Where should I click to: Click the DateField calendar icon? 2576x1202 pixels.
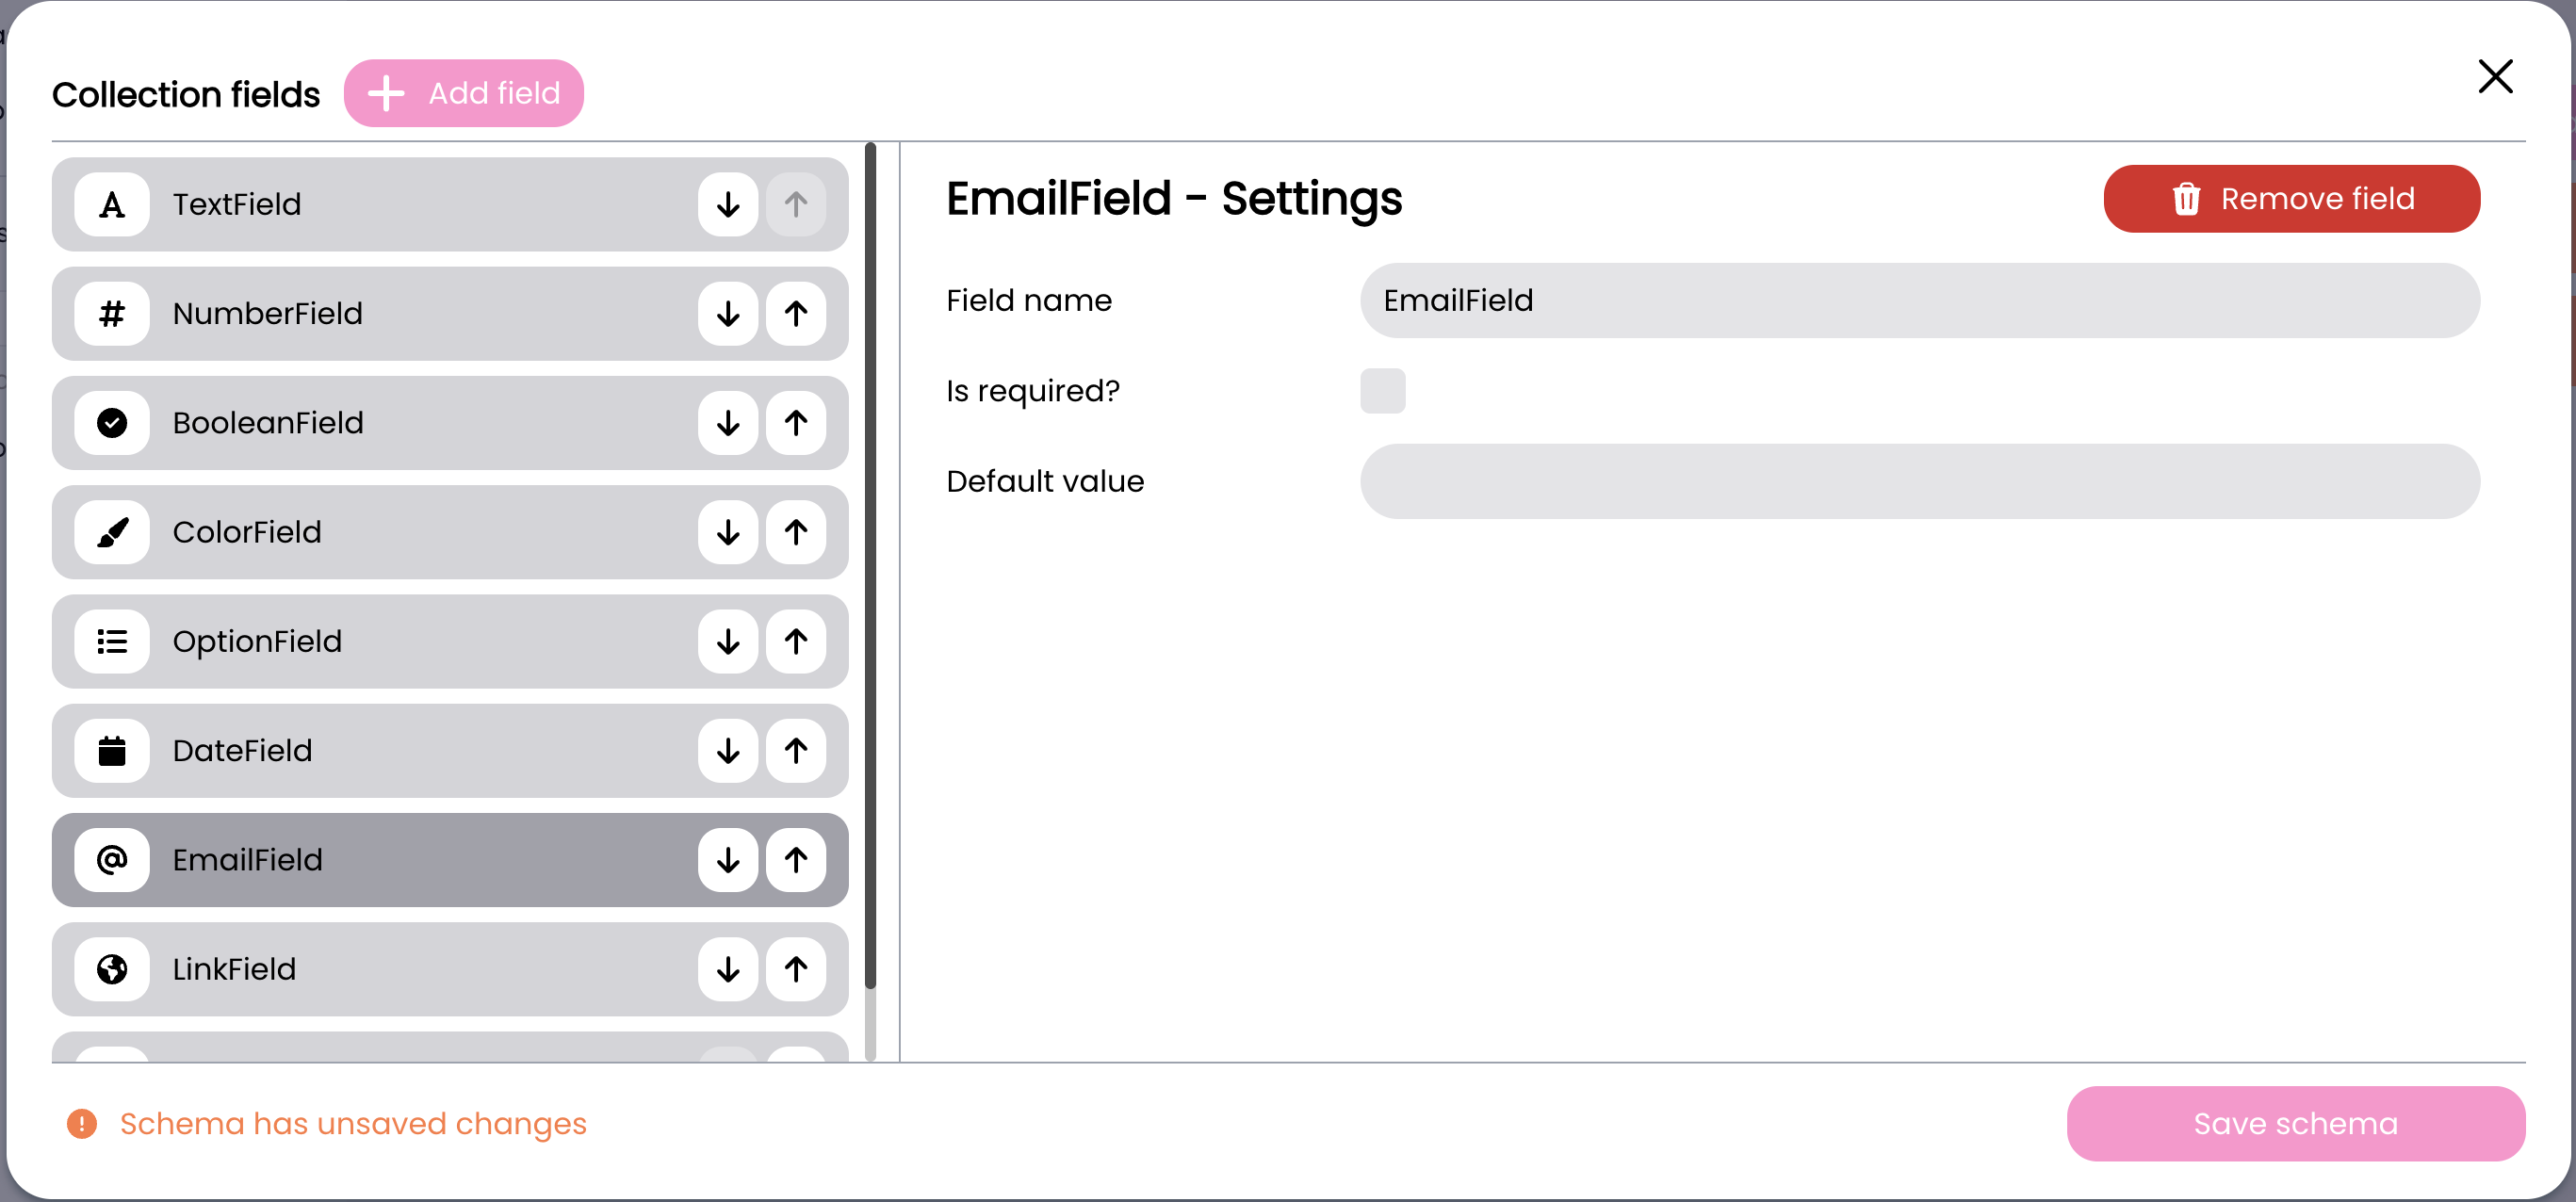[x=112, y=751]
